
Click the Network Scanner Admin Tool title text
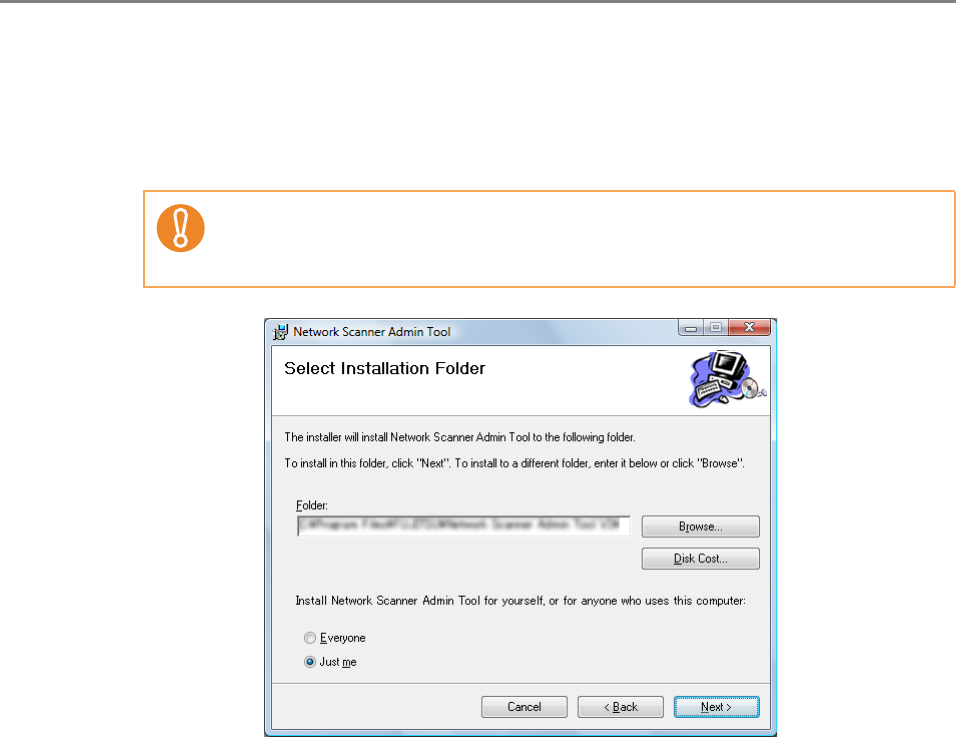tap(372, 332)
